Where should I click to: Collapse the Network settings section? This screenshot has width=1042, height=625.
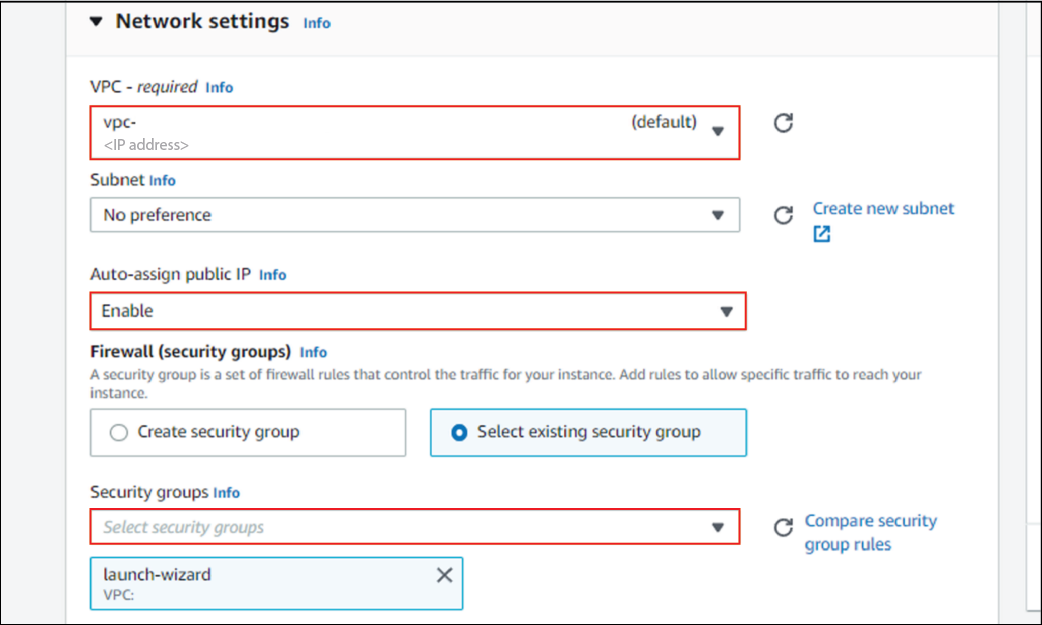point(96,22)
